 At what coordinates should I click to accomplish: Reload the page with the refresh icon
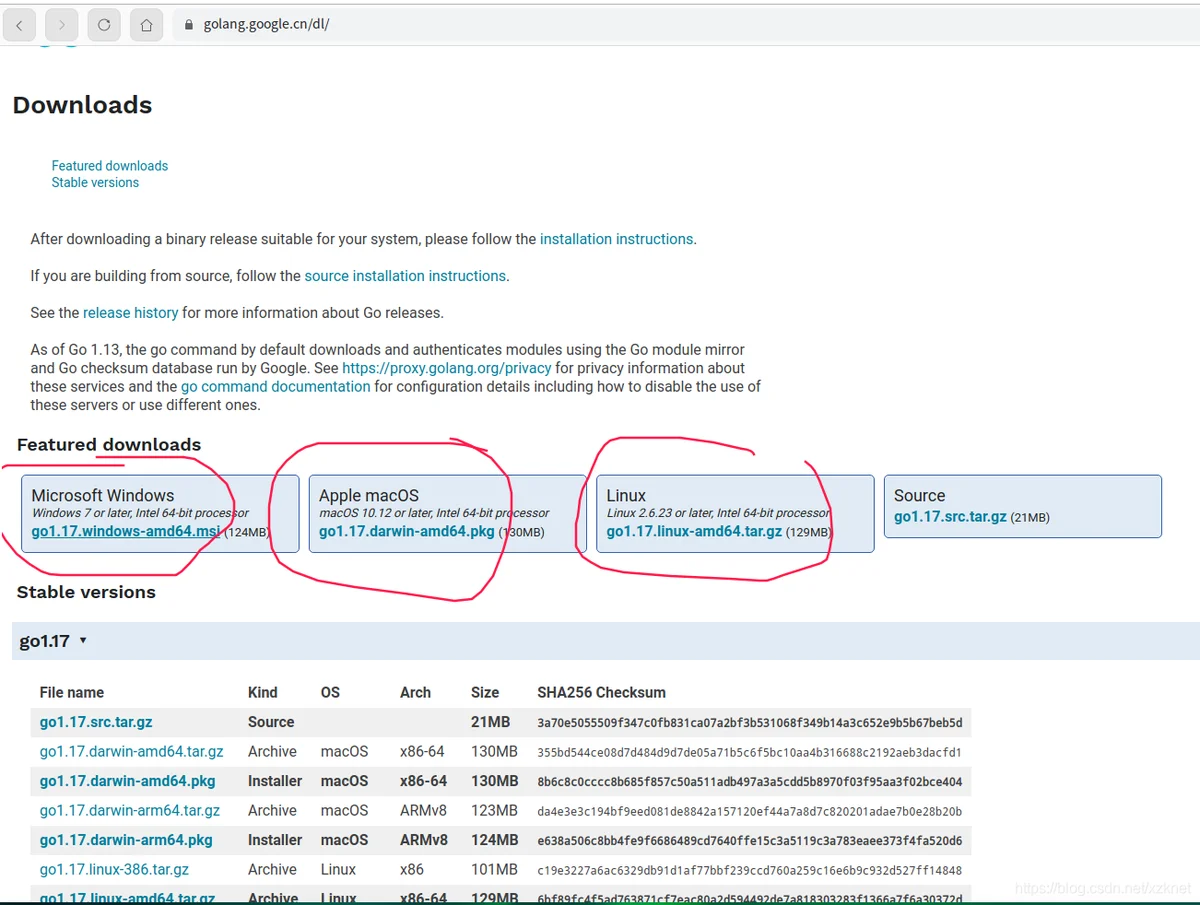[x=104, y=25]
